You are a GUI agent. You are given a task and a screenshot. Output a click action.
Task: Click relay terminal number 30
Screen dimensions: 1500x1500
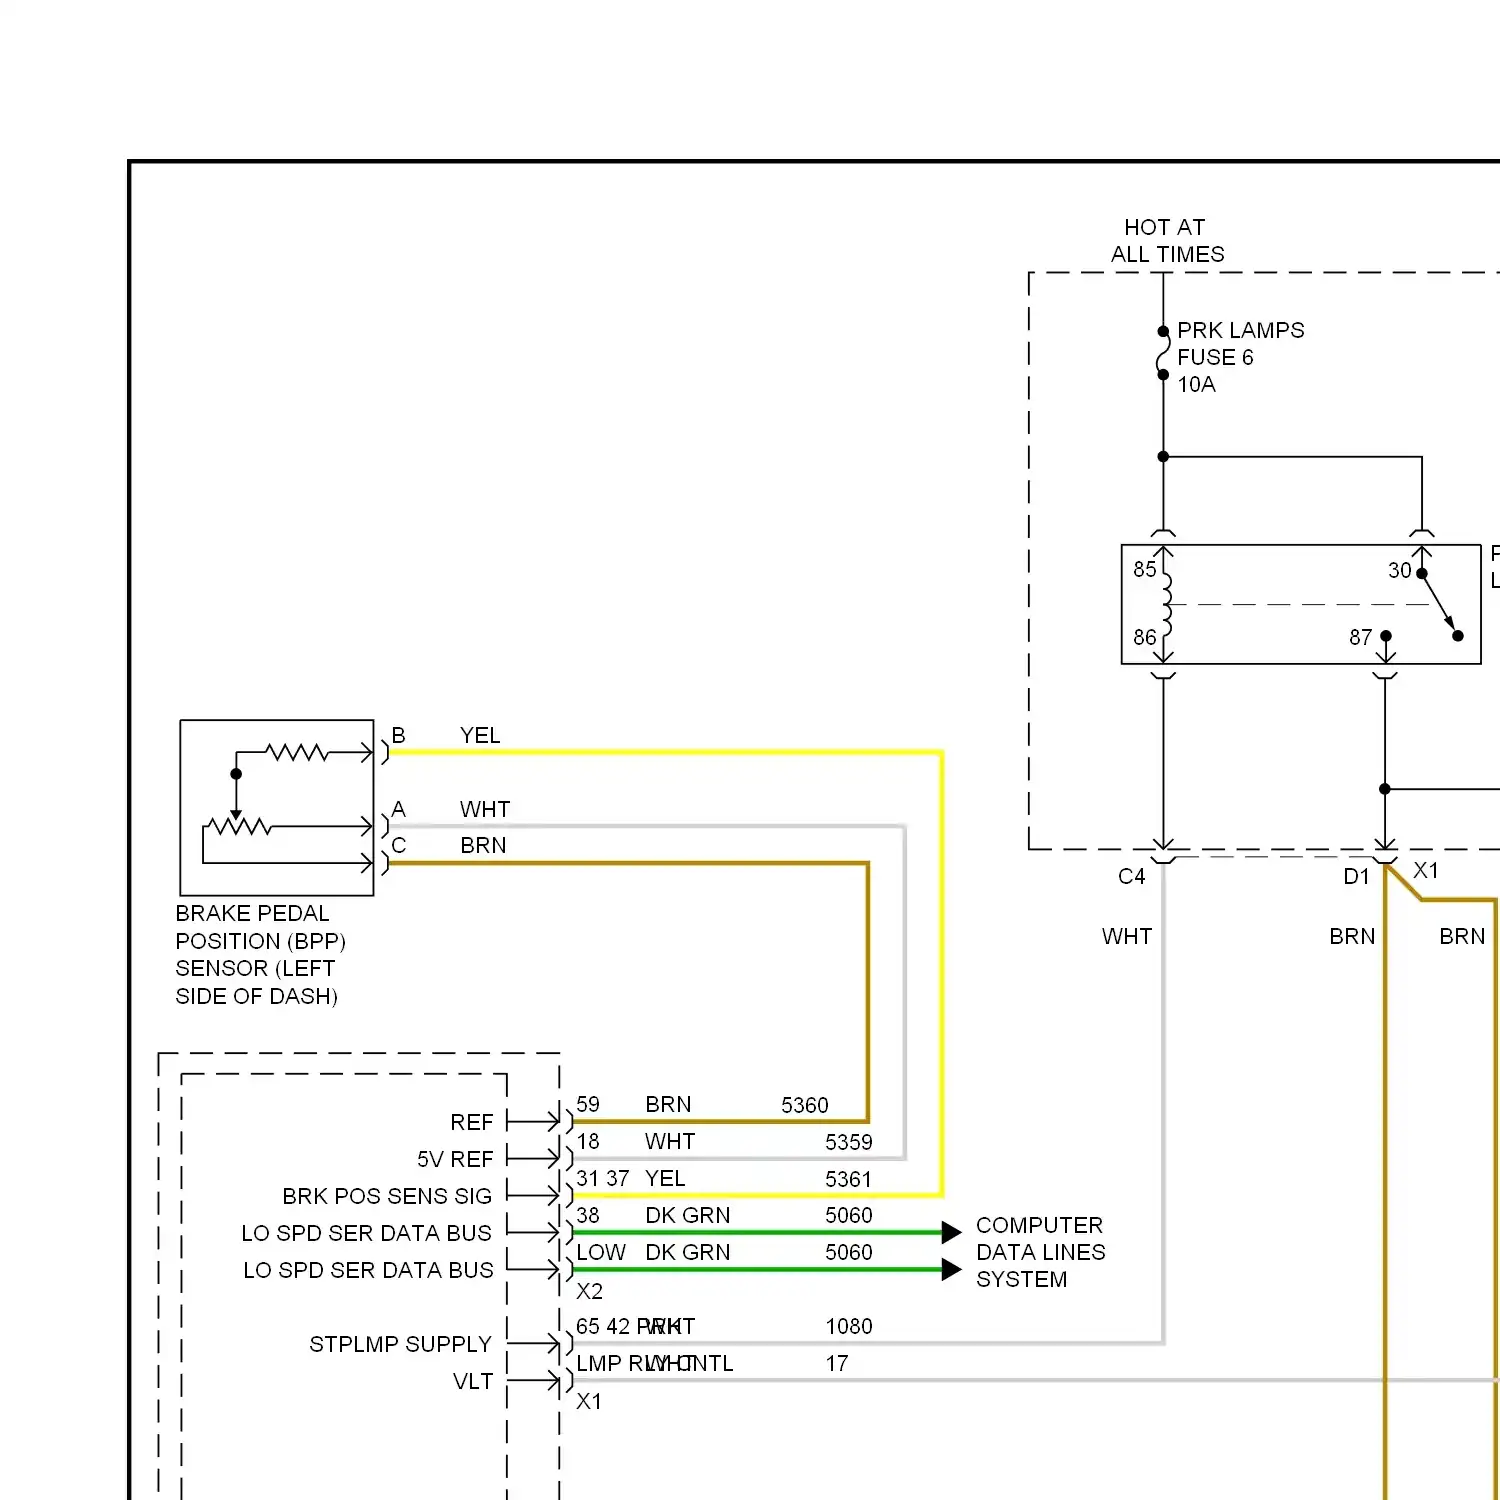[1399, 570]
